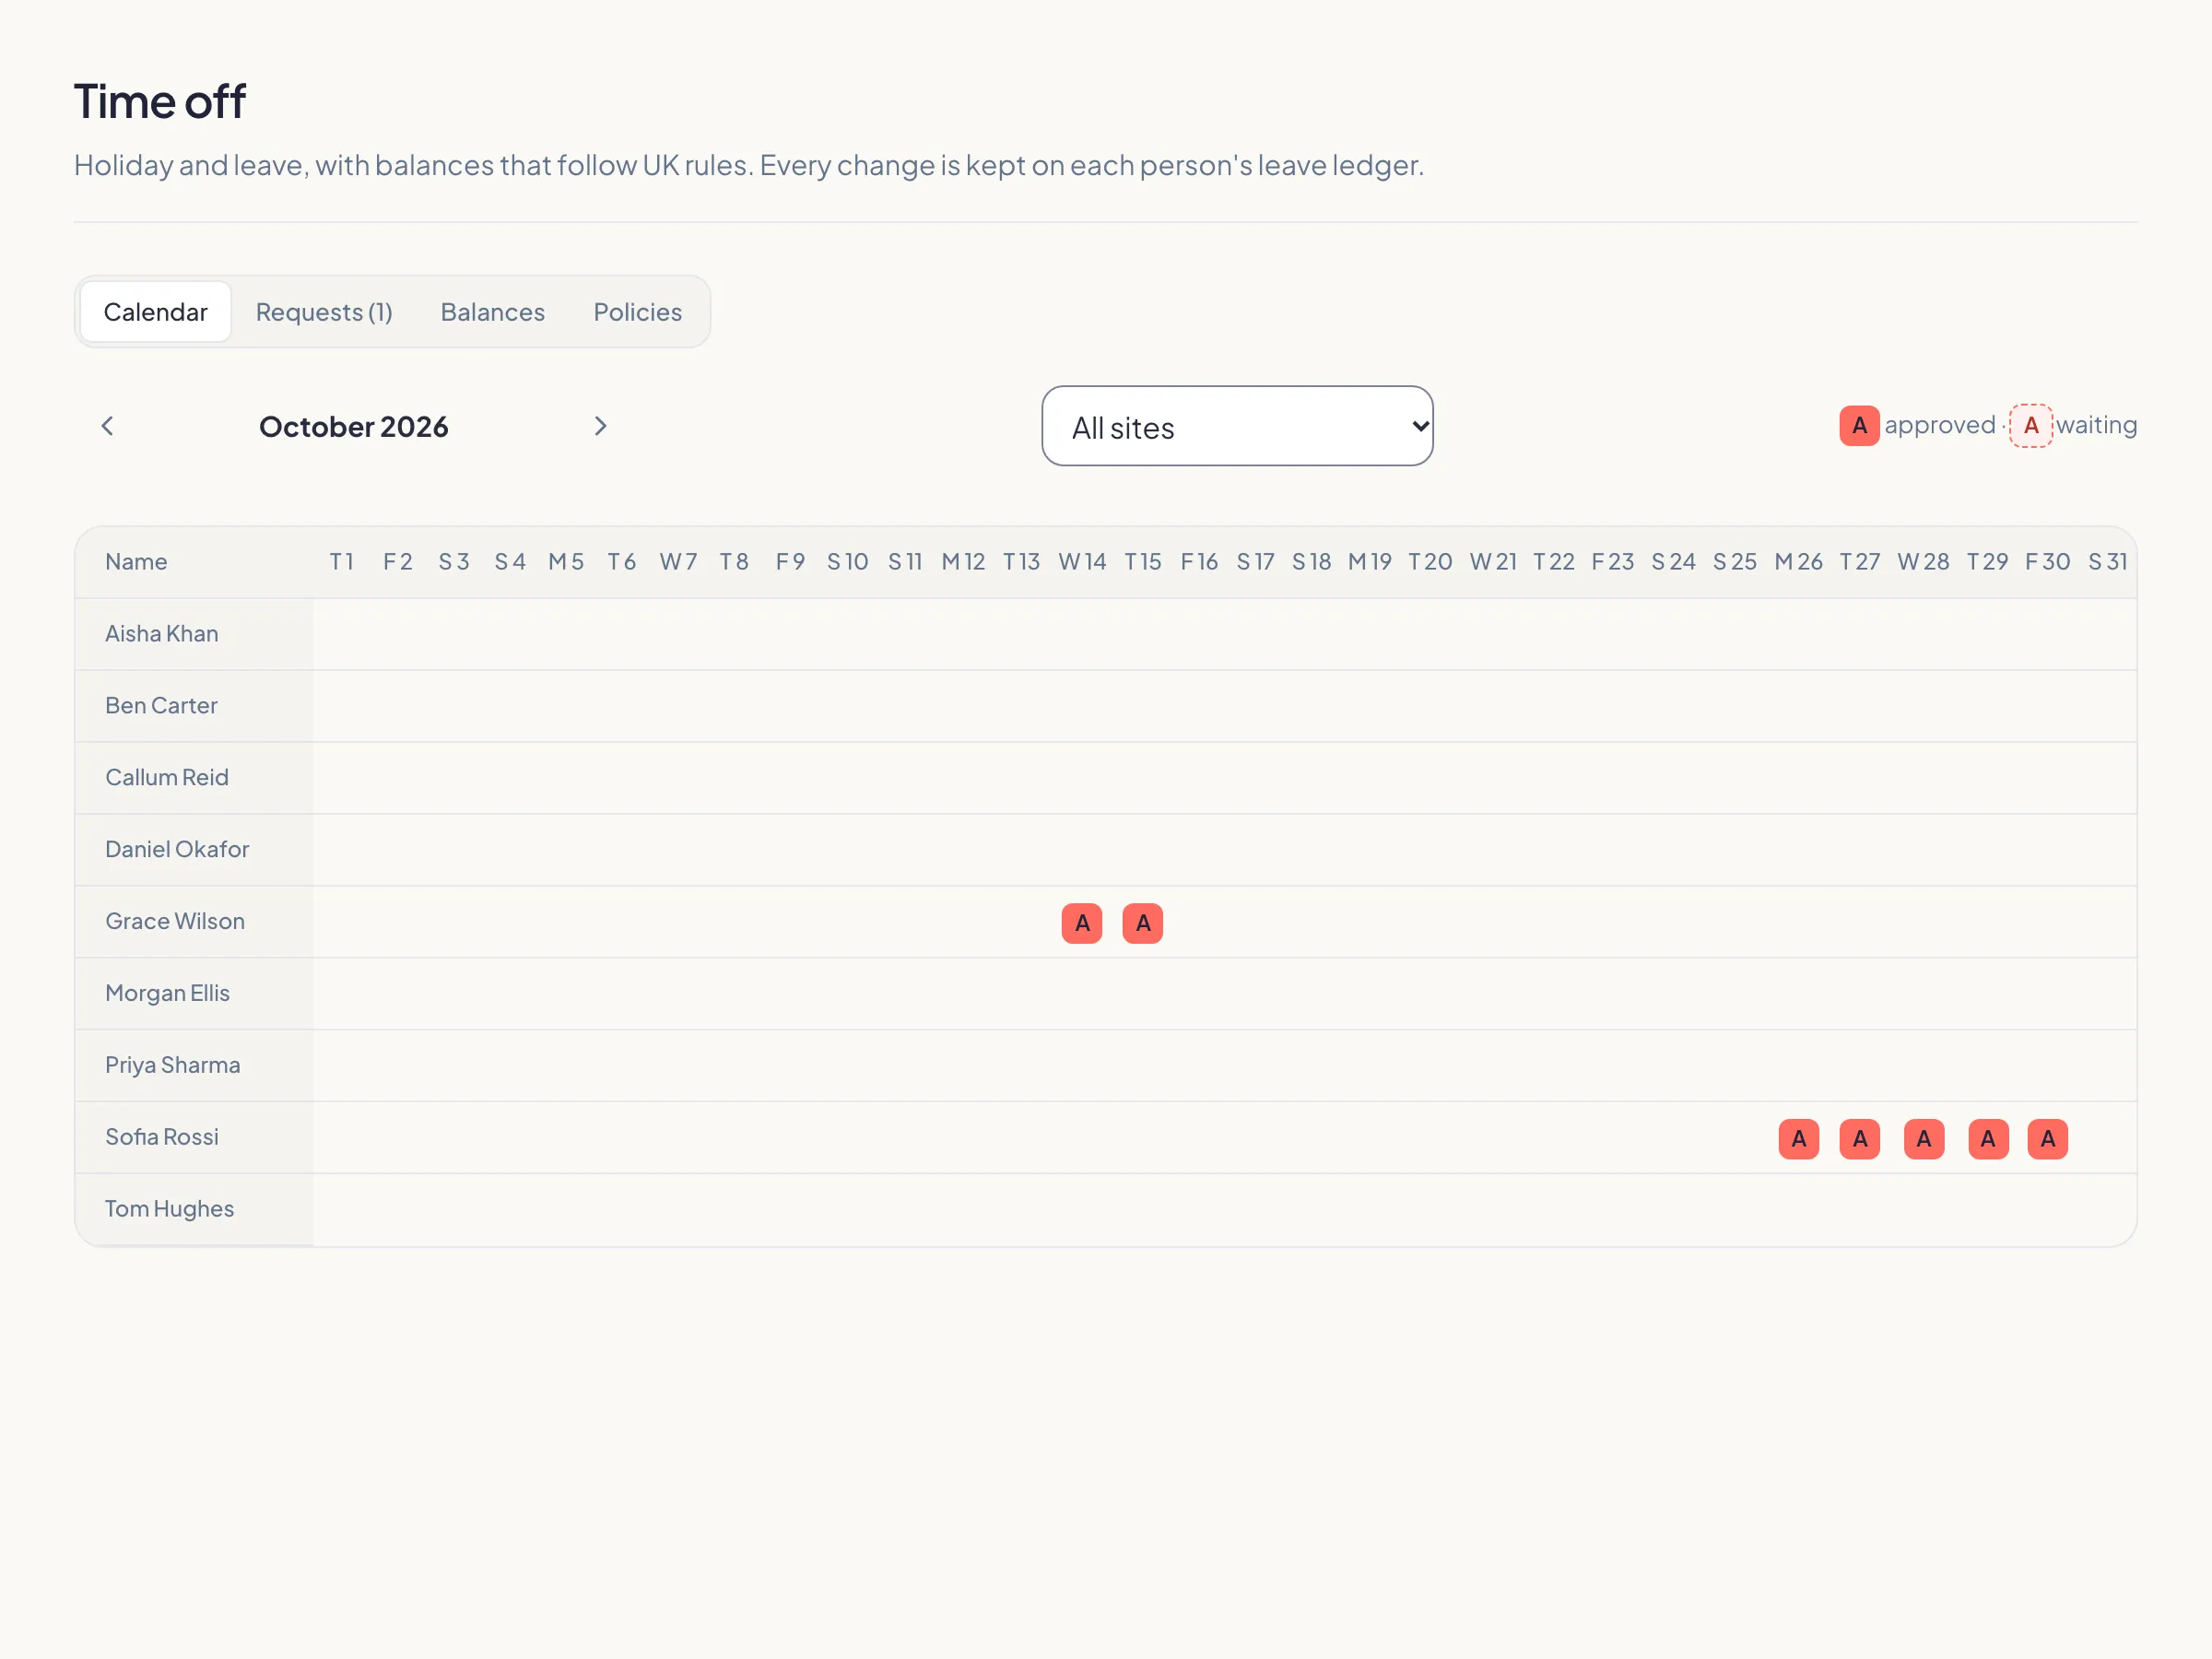Screen dimensions: 2212x1659
Task: Click Sofia Rossi's approved leave on T 27
Action: click(1860, 1139)
